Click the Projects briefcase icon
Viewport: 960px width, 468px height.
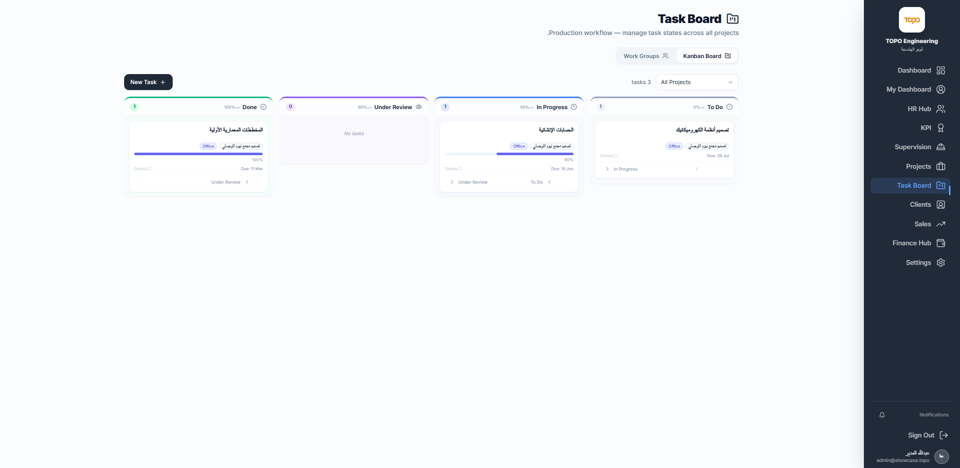coord(941,167)
